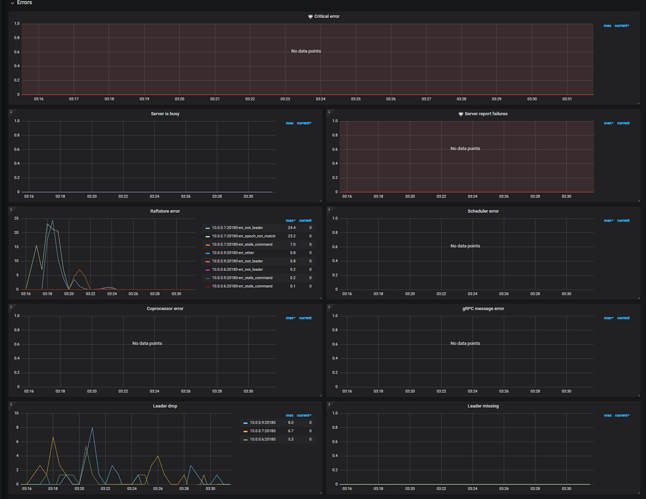Sort Raftstore error legend by max column
The height and width of the screenshot is (499, 646).
coord(290,220)
